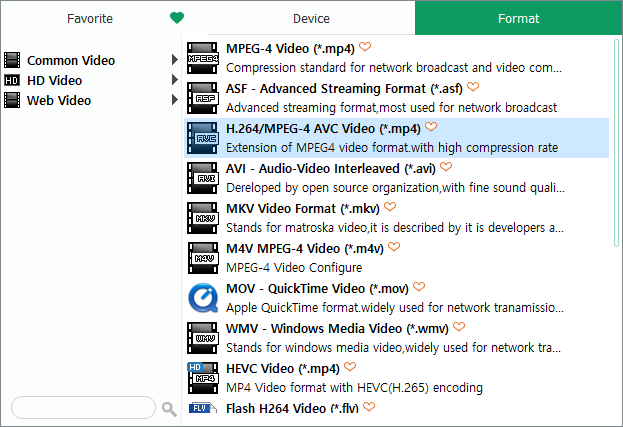The width and height of the screenshot is (623, 427).
Task: Click the Common Video film icon
Action: coord(12,60)
